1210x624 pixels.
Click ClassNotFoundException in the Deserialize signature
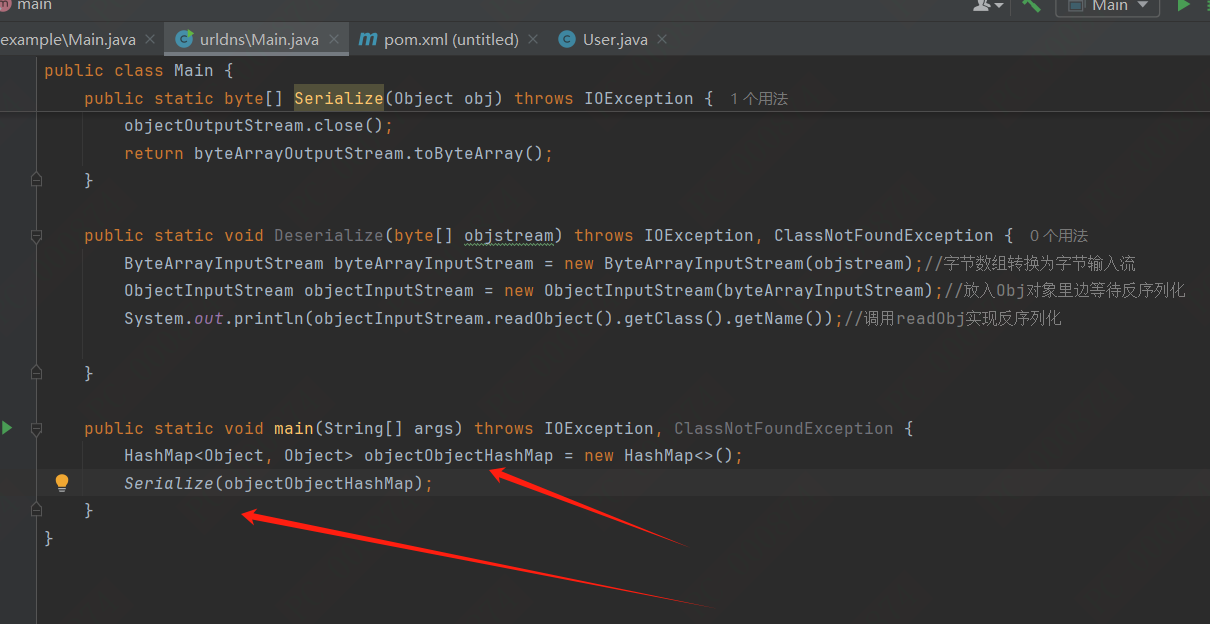(884, 236)
